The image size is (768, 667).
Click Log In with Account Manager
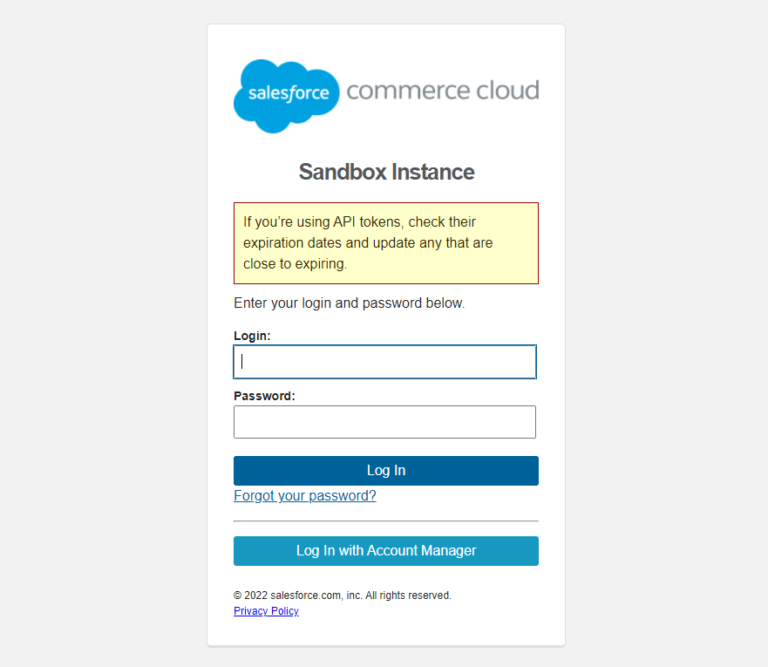click(x=386, y=551)
